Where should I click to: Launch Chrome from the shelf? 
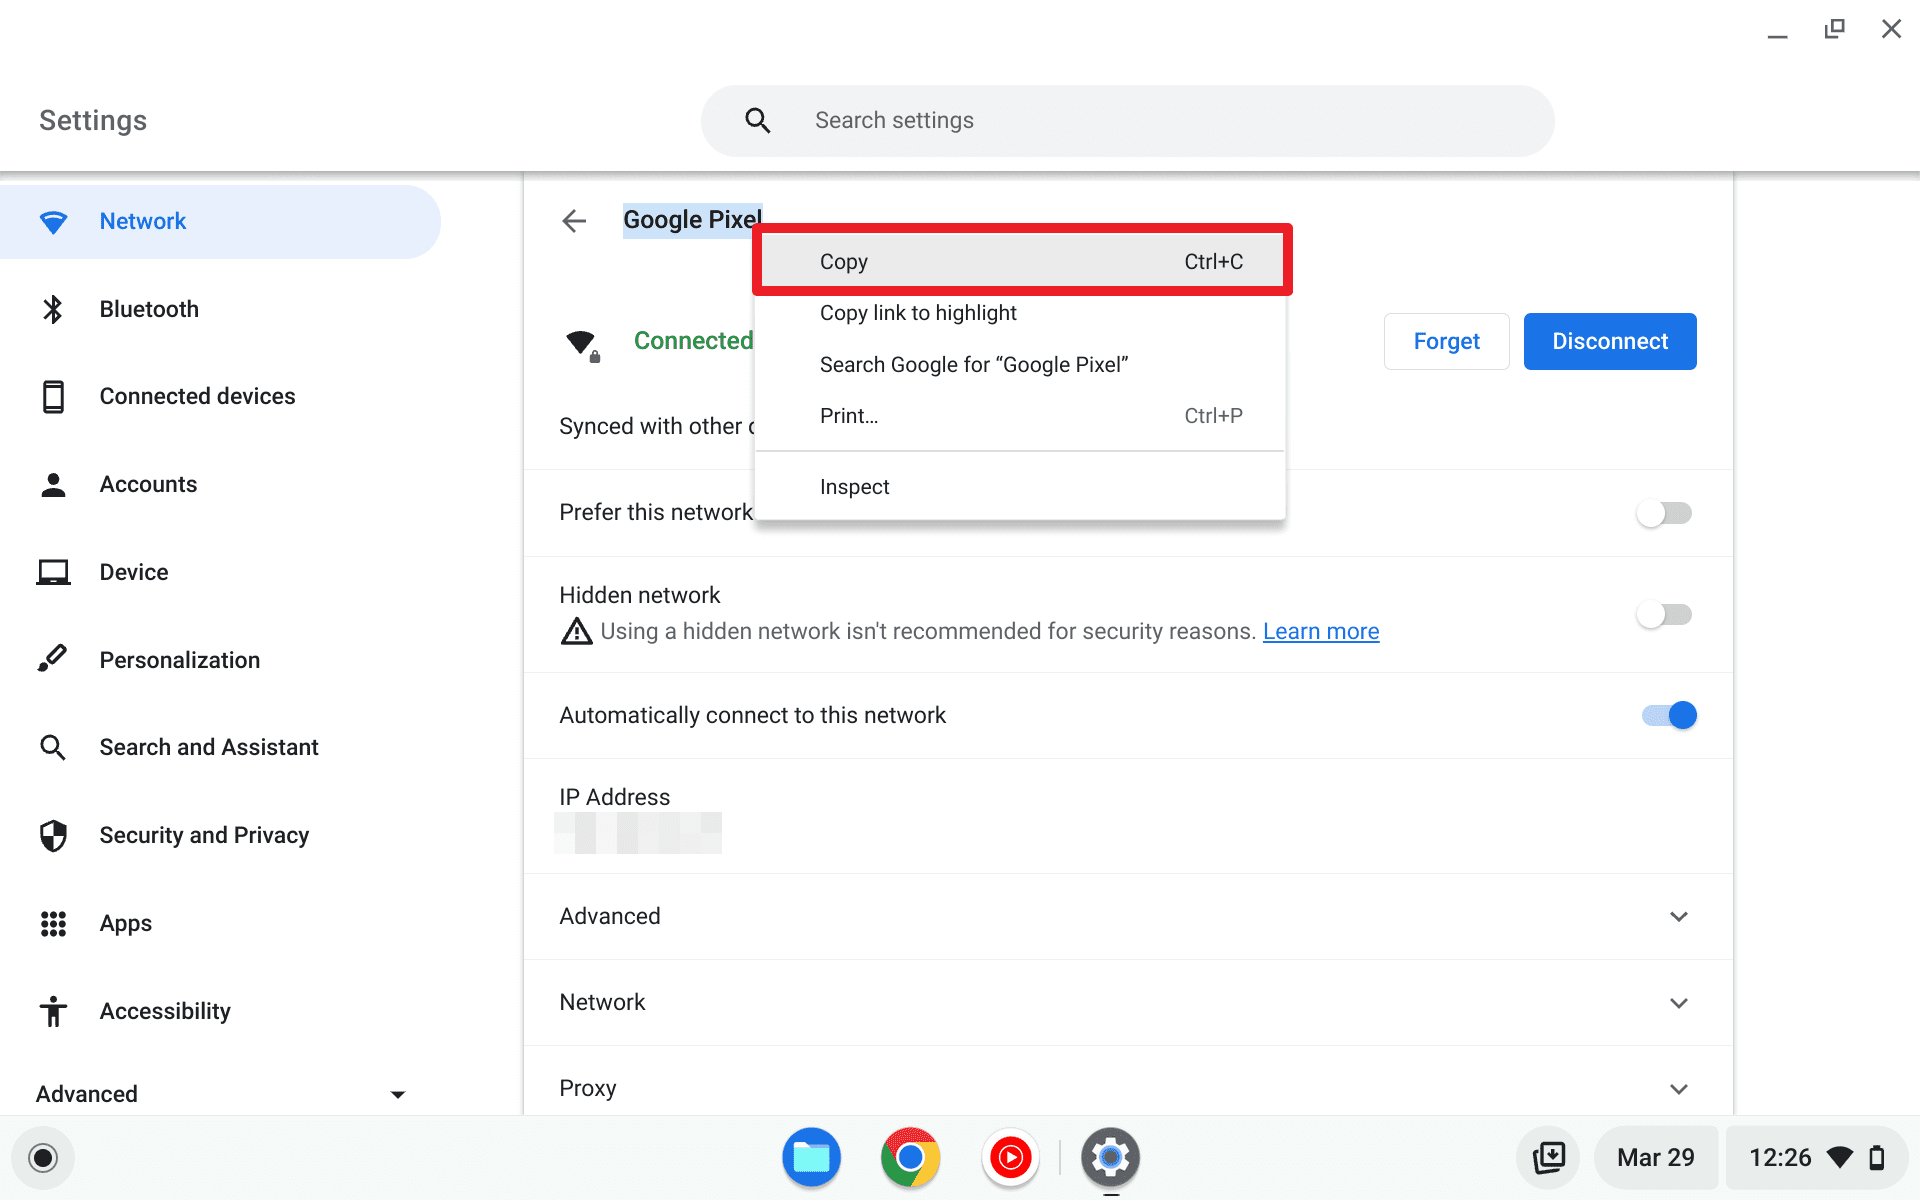[x=910, y=1157]
